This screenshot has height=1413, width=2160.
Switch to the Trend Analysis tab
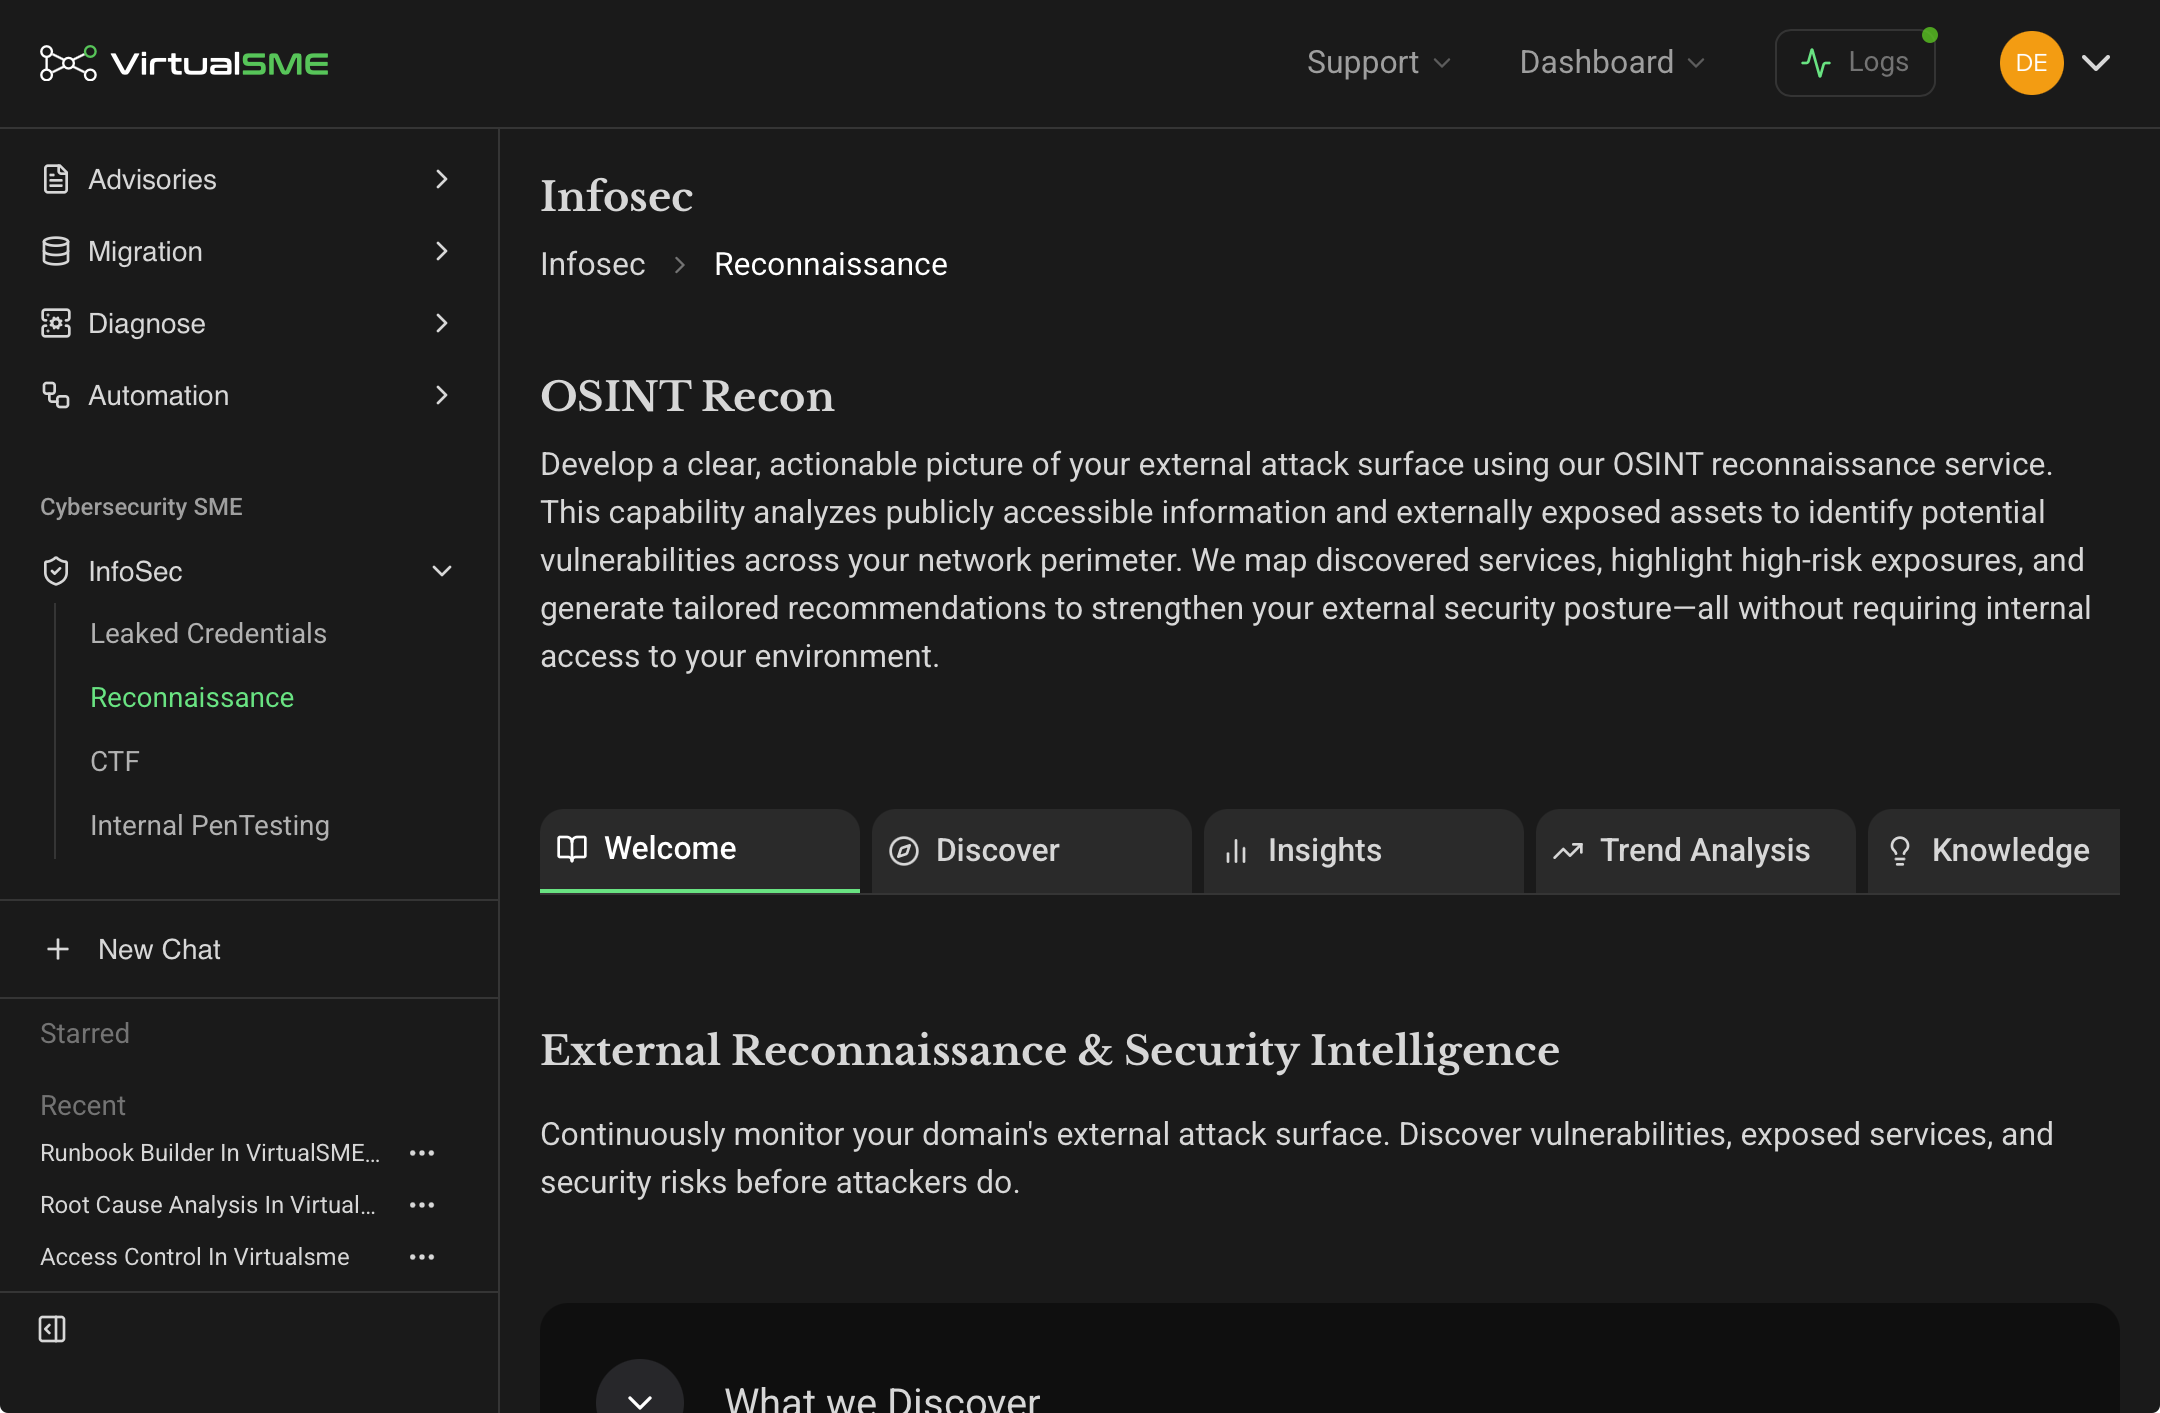[1696, 851]
